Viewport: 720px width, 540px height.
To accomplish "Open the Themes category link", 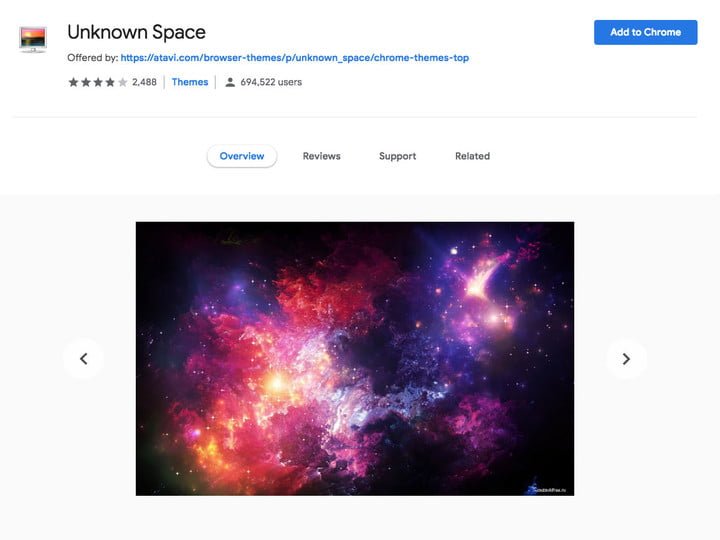I will [x=190, y=82].
